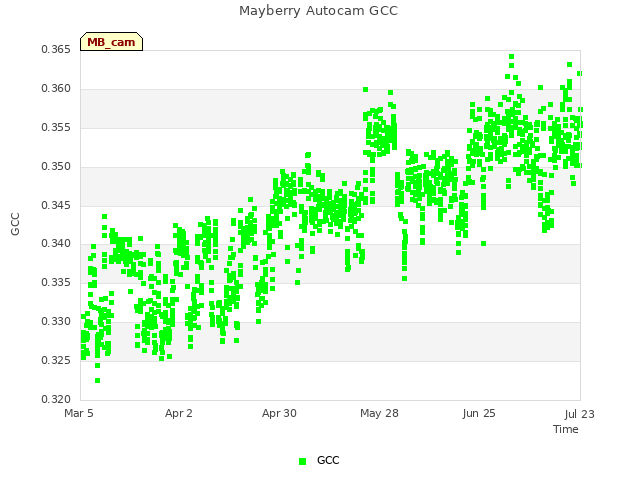The height and width of the screenshot is (480, 640).
Task: Click the Jun 25 x-axis label
Action: (x=479, y=413)
